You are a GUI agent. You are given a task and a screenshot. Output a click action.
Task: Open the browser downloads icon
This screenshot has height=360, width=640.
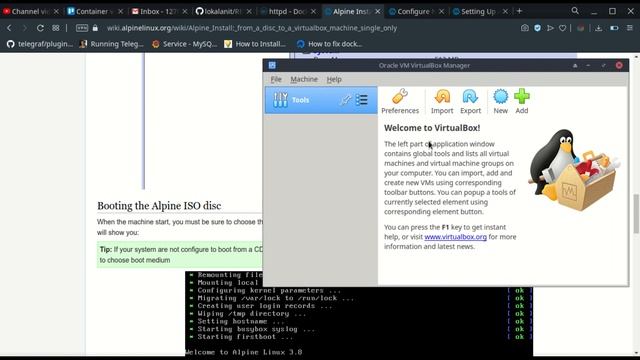[x=598, y=28]
